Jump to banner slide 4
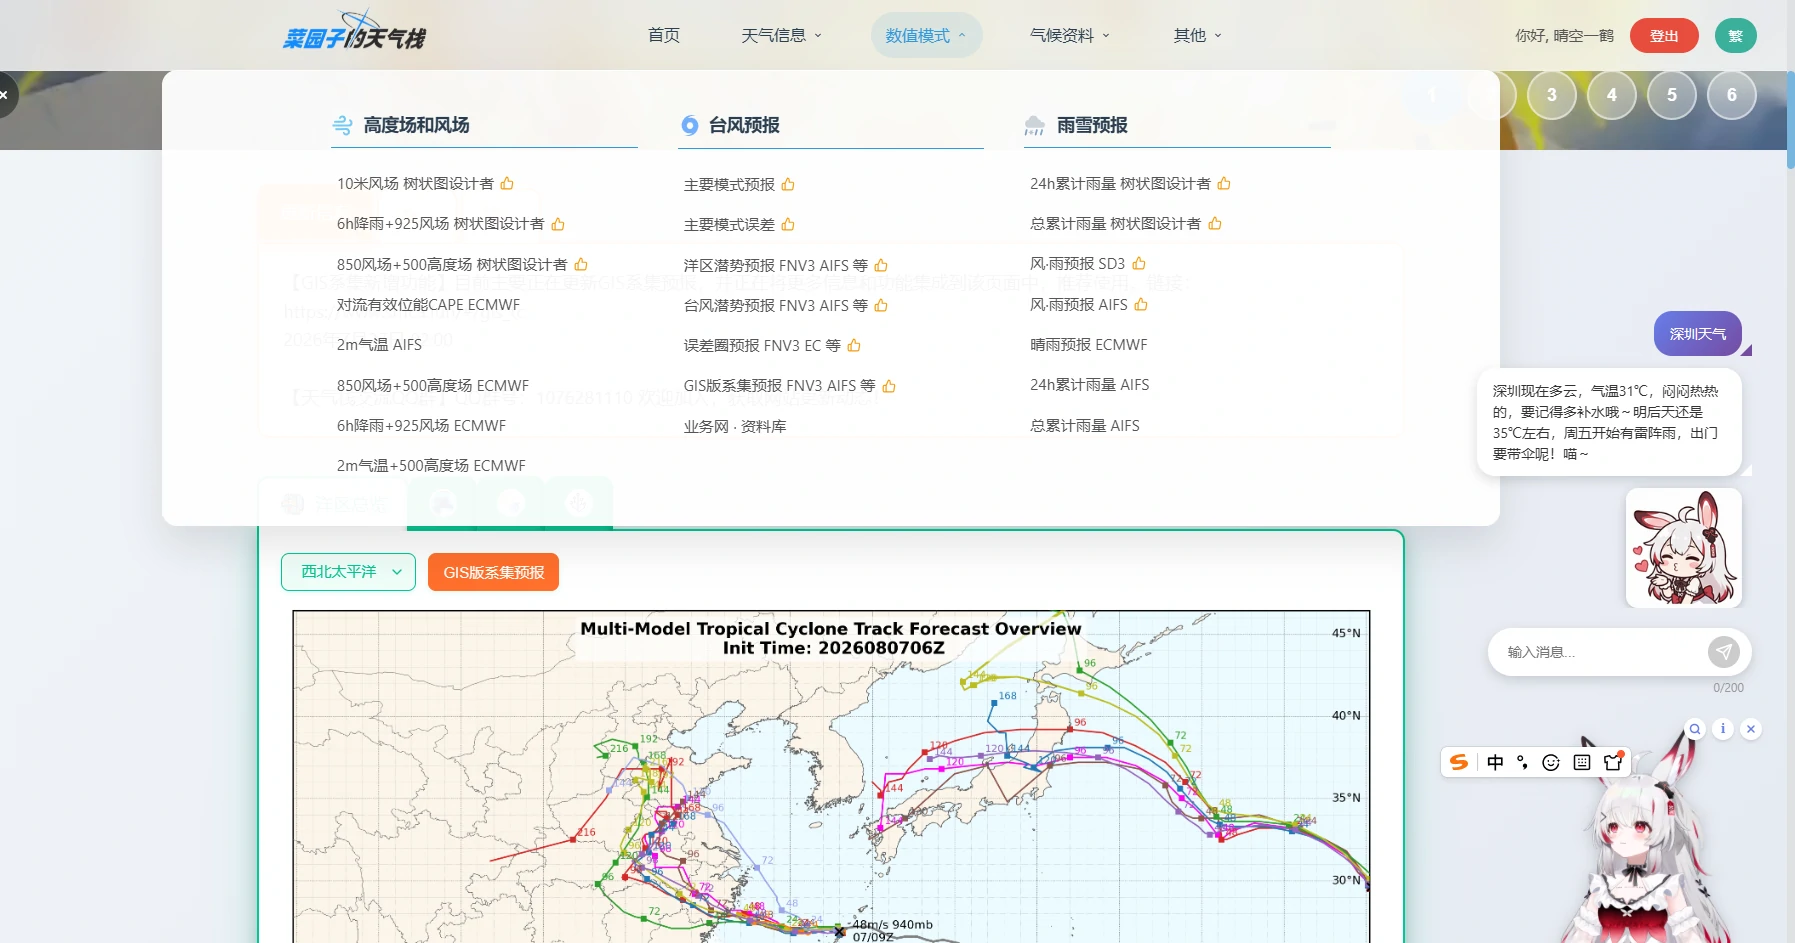The height and width of the screenshot is (943, 1795). 1612,95
